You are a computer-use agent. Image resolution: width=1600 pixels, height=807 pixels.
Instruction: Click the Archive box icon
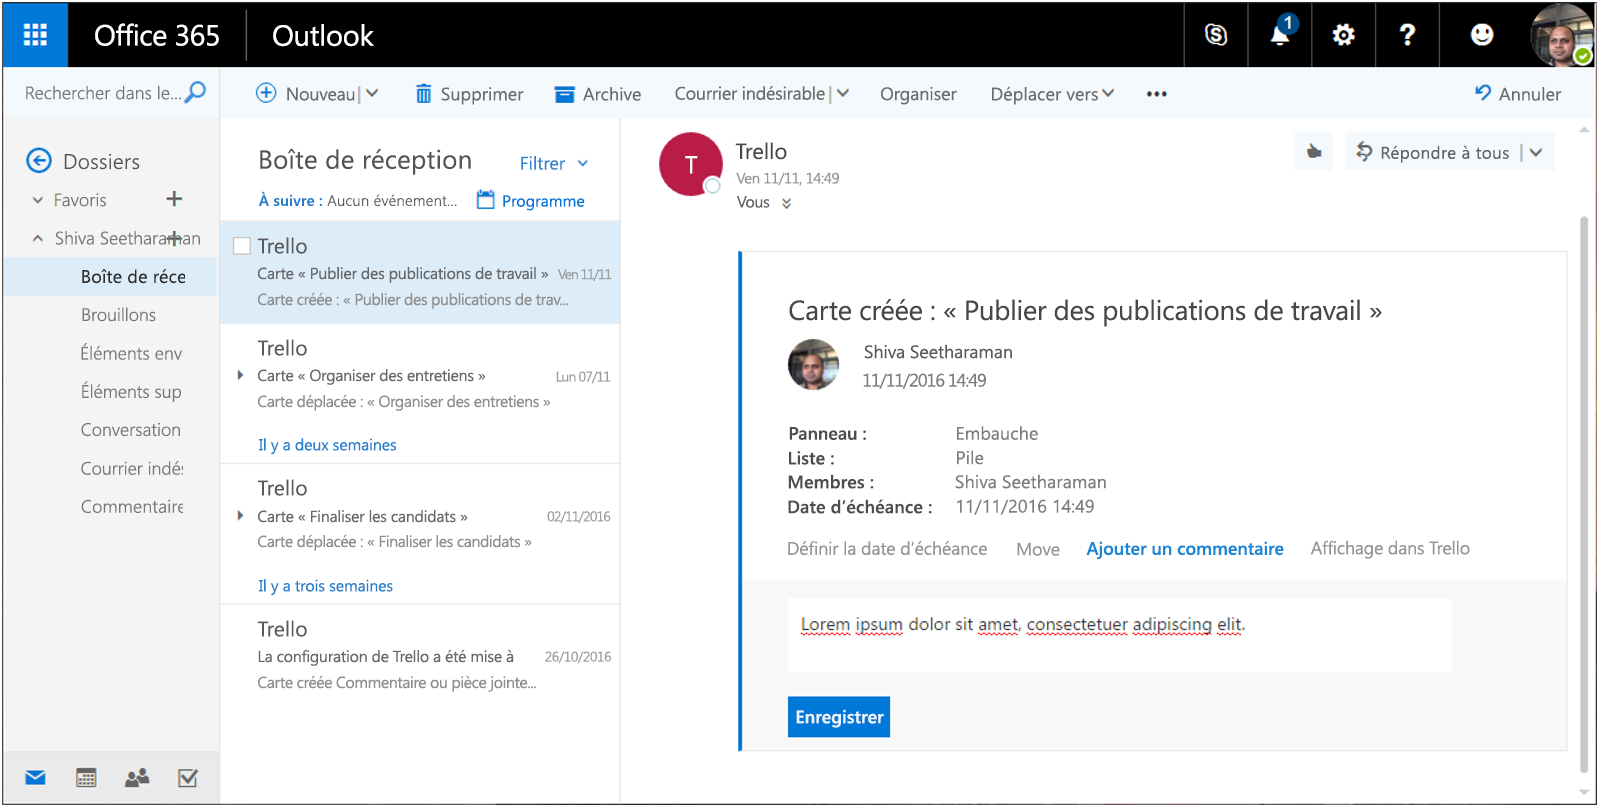click(565, 94)
